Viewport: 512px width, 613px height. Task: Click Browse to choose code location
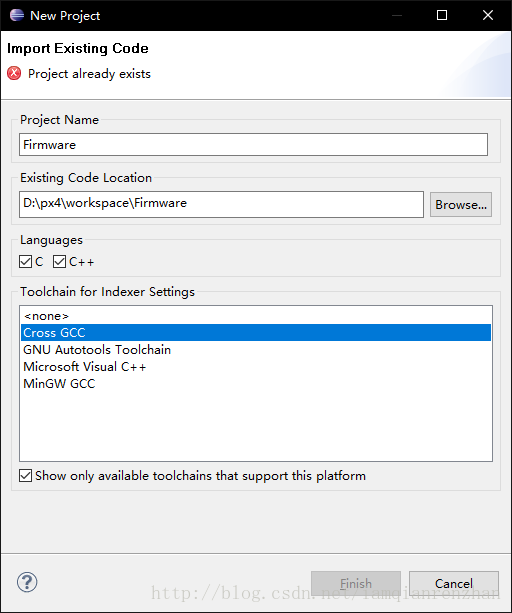[x=461, y=204]
